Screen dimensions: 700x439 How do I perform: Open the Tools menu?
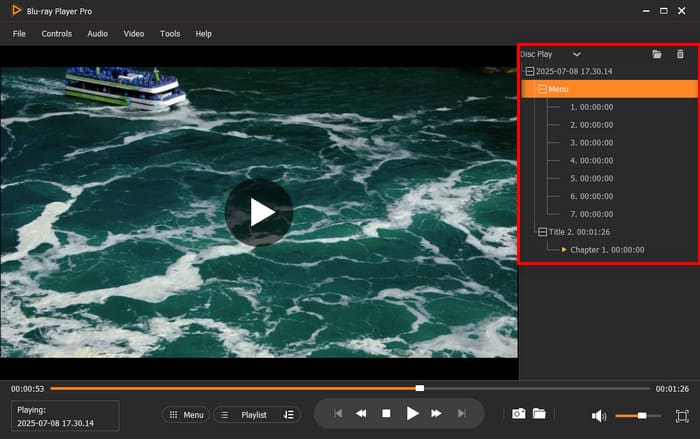[x=170, y=34]
